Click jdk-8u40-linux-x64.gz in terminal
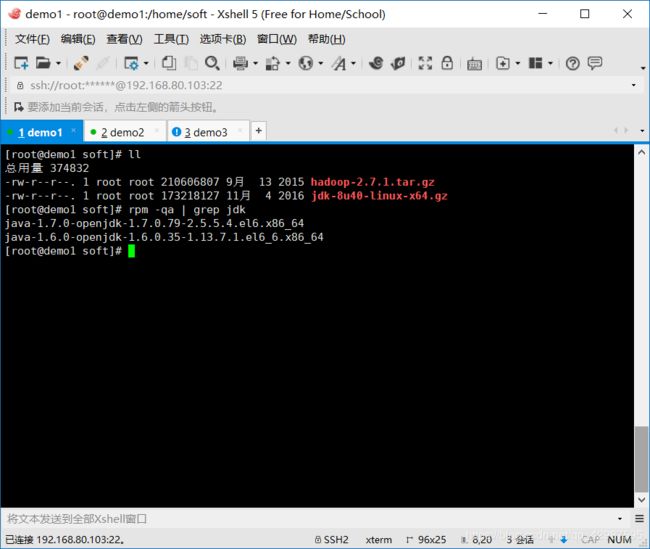Viewport: 650px width, 549px height. (x=379, y=196)
